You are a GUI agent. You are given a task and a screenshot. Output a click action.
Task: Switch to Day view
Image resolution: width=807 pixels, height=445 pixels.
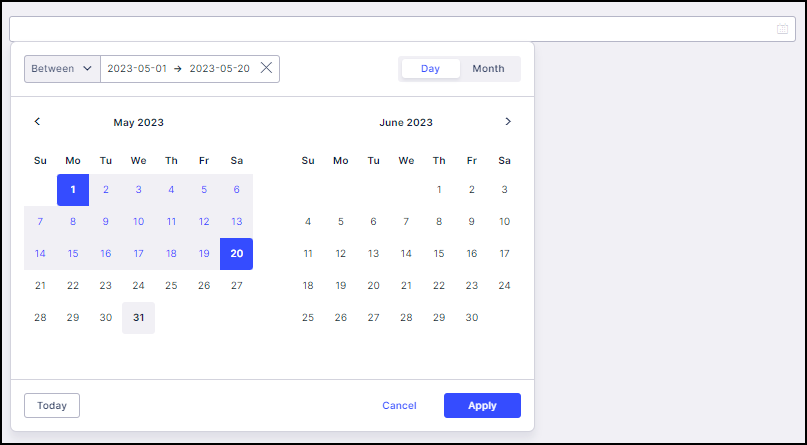[430, 68]
